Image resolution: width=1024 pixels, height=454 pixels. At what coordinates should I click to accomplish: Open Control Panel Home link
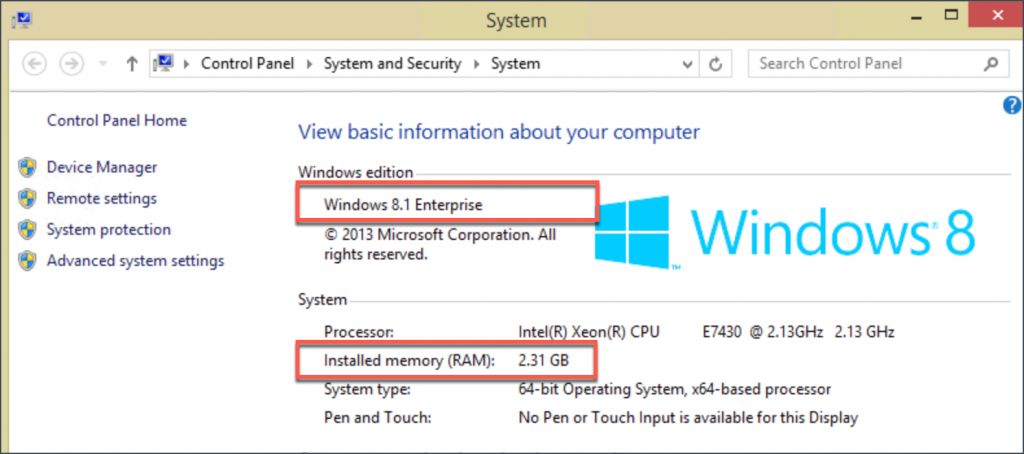[x=116, y=121]
